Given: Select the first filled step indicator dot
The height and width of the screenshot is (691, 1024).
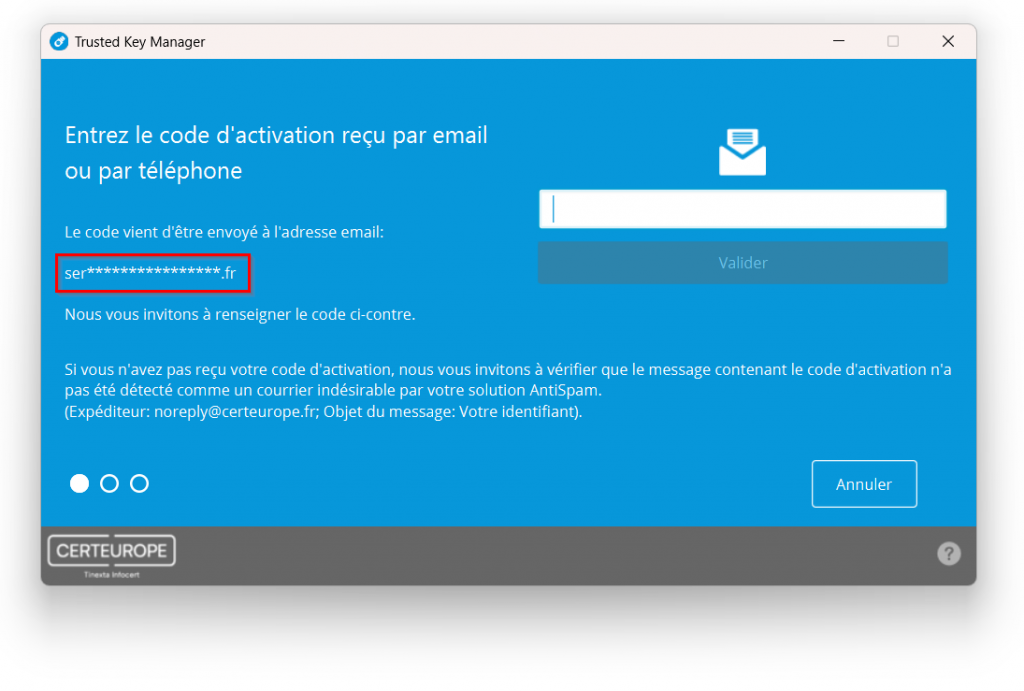Looking at the screenshot, I should click(80, 484).
